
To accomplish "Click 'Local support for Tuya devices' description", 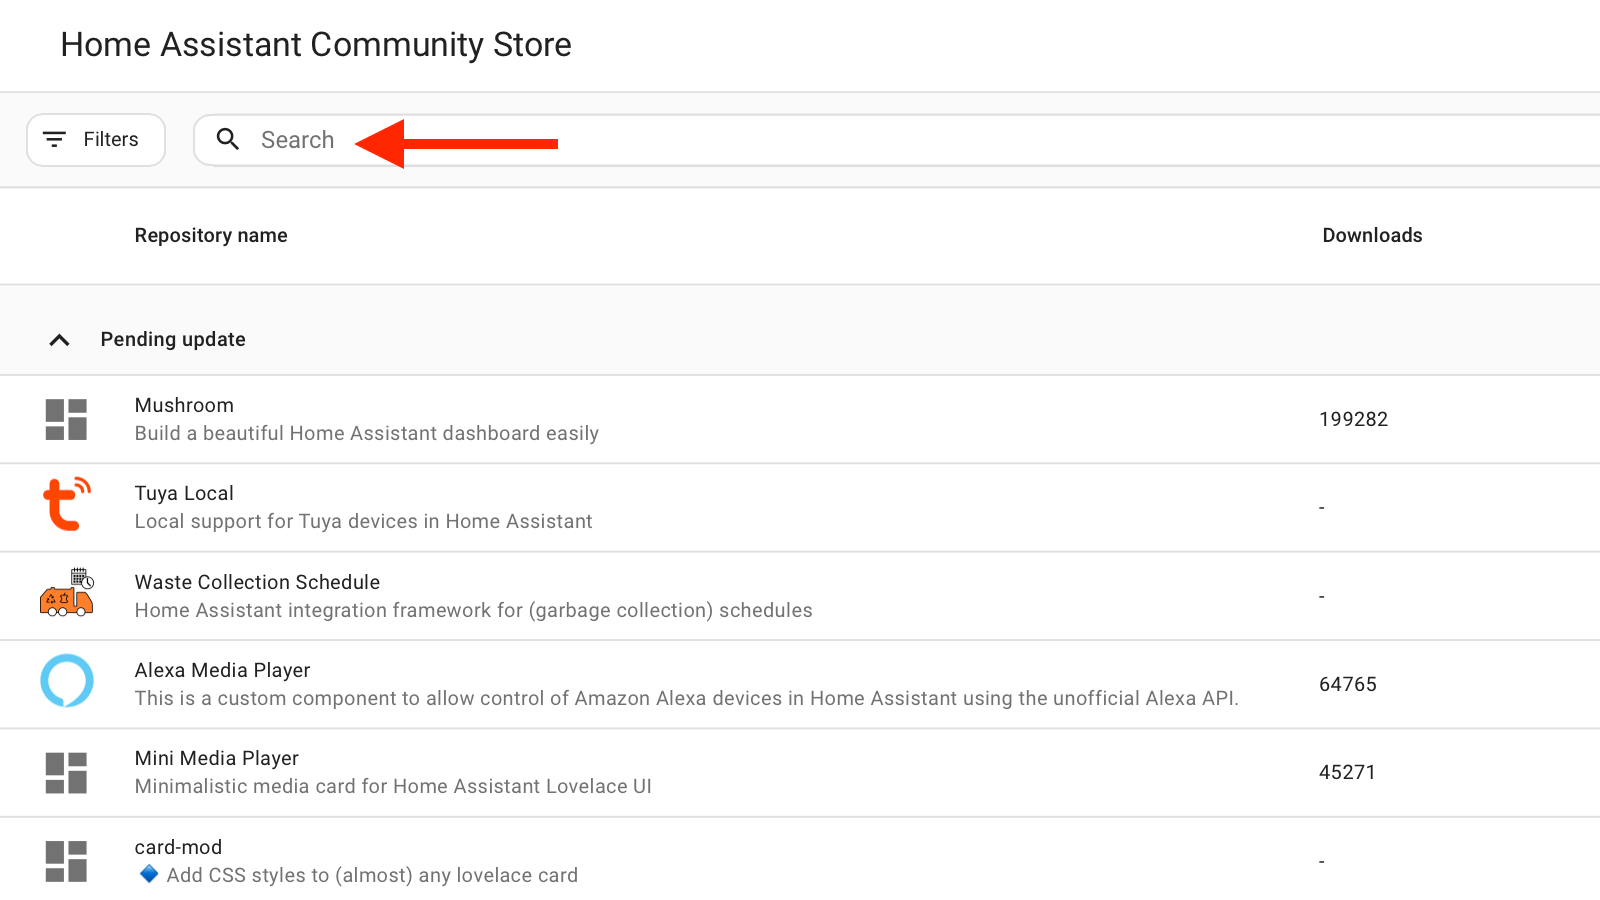I will [363, 521].
